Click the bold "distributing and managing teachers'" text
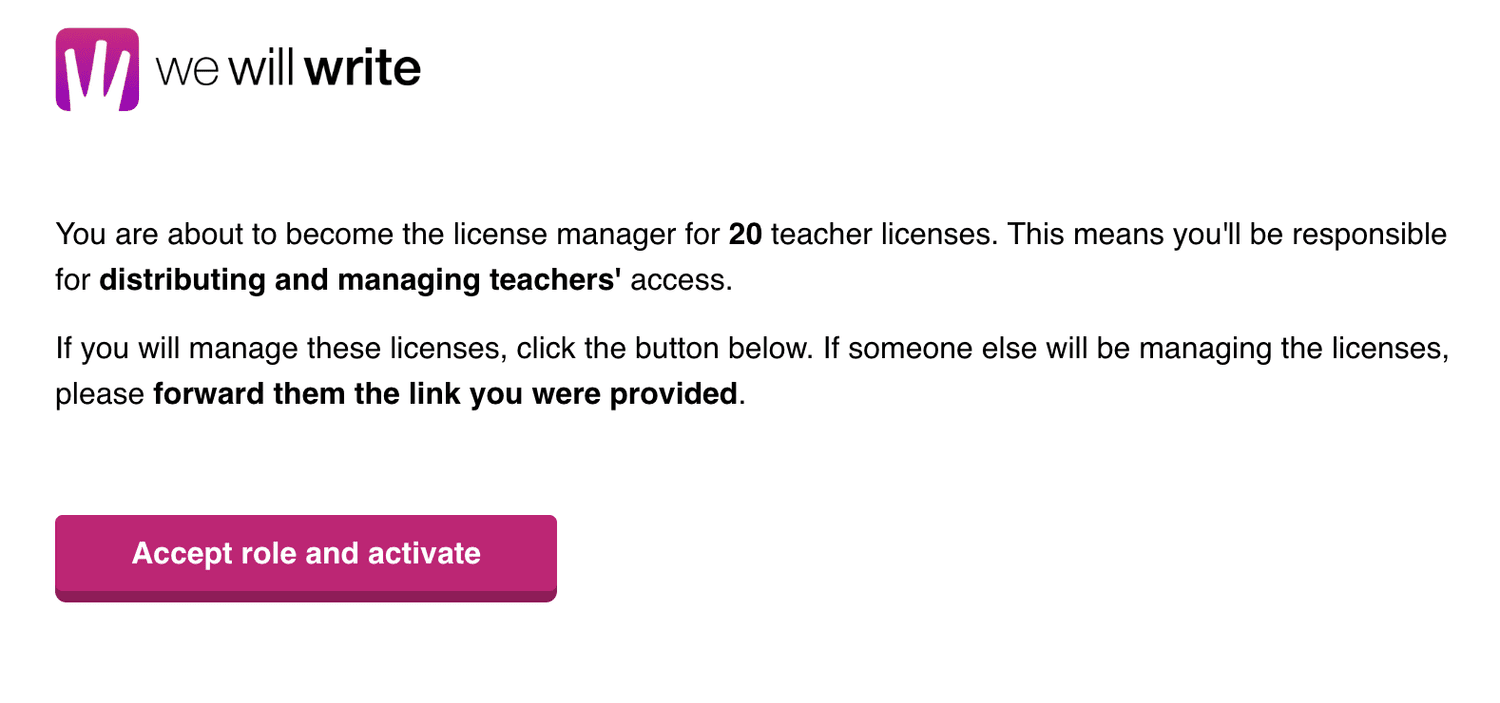Screen dimensions: 1500x703 (x=360, y=281)
